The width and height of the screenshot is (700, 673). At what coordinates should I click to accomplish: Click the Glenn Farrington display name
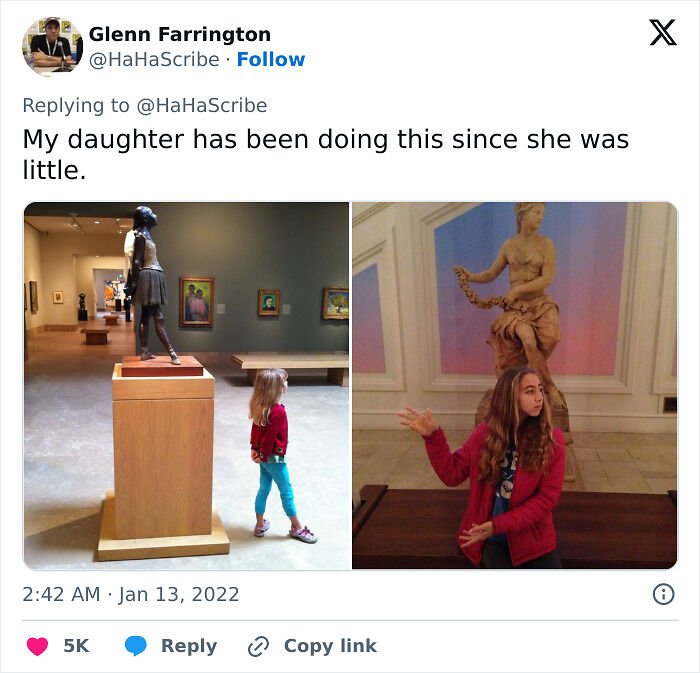[180, 34]
